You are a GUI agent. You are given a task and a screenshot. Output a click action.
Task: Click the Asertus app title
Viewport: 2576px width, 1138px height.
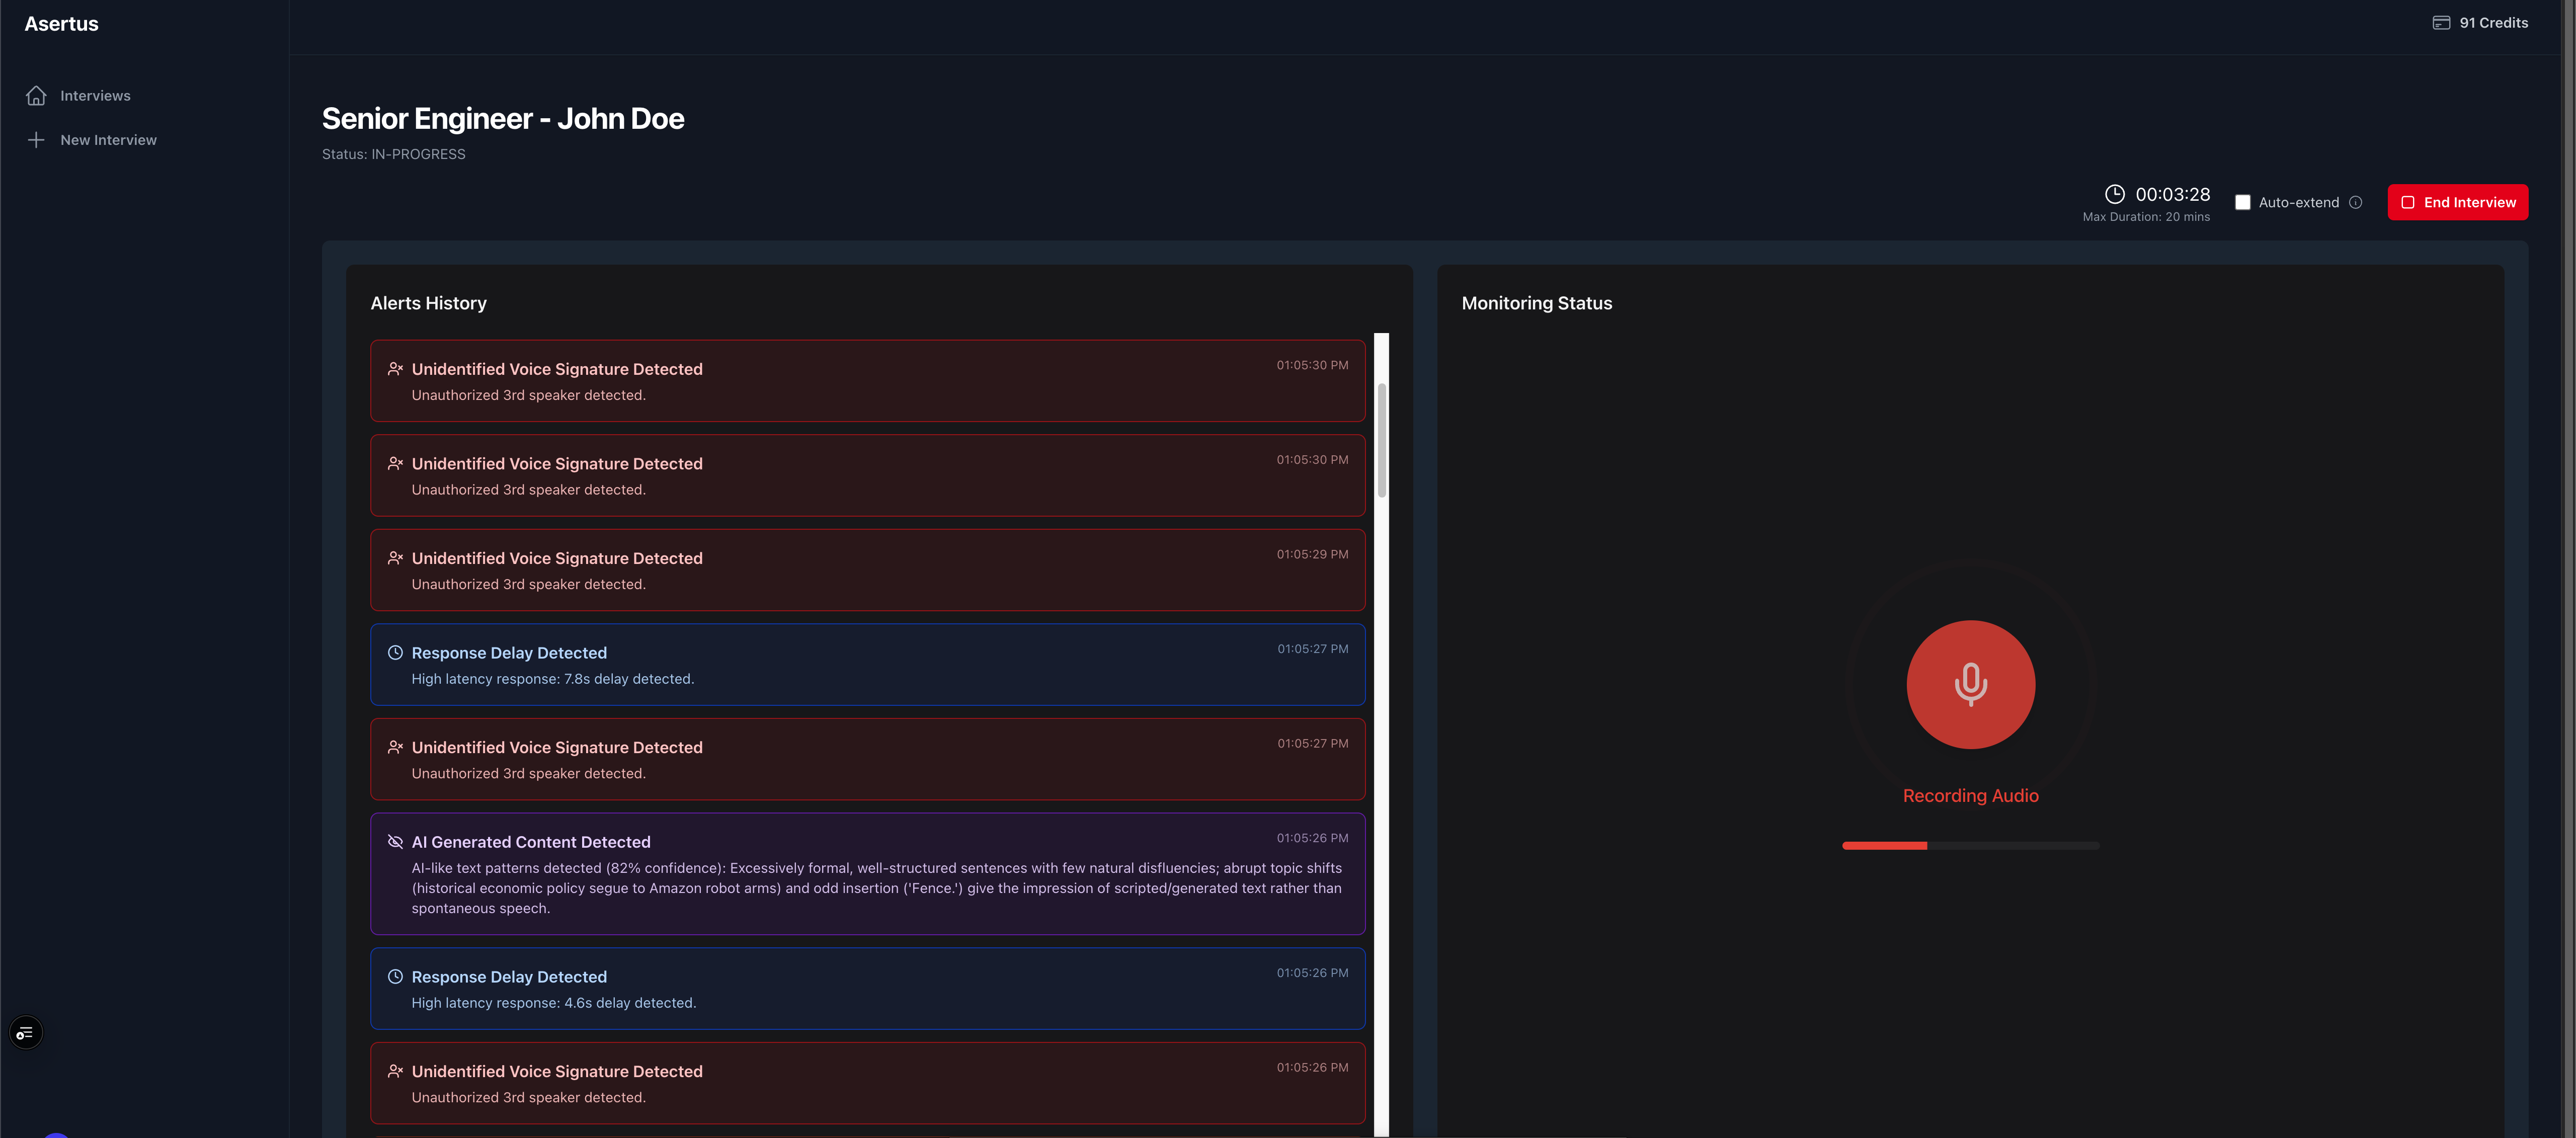click(x=61, y=23)
